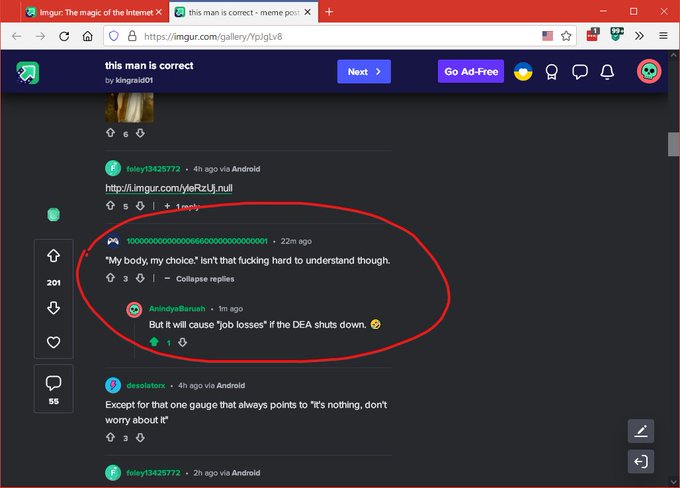Open the chat messages icon

point(580,72)
